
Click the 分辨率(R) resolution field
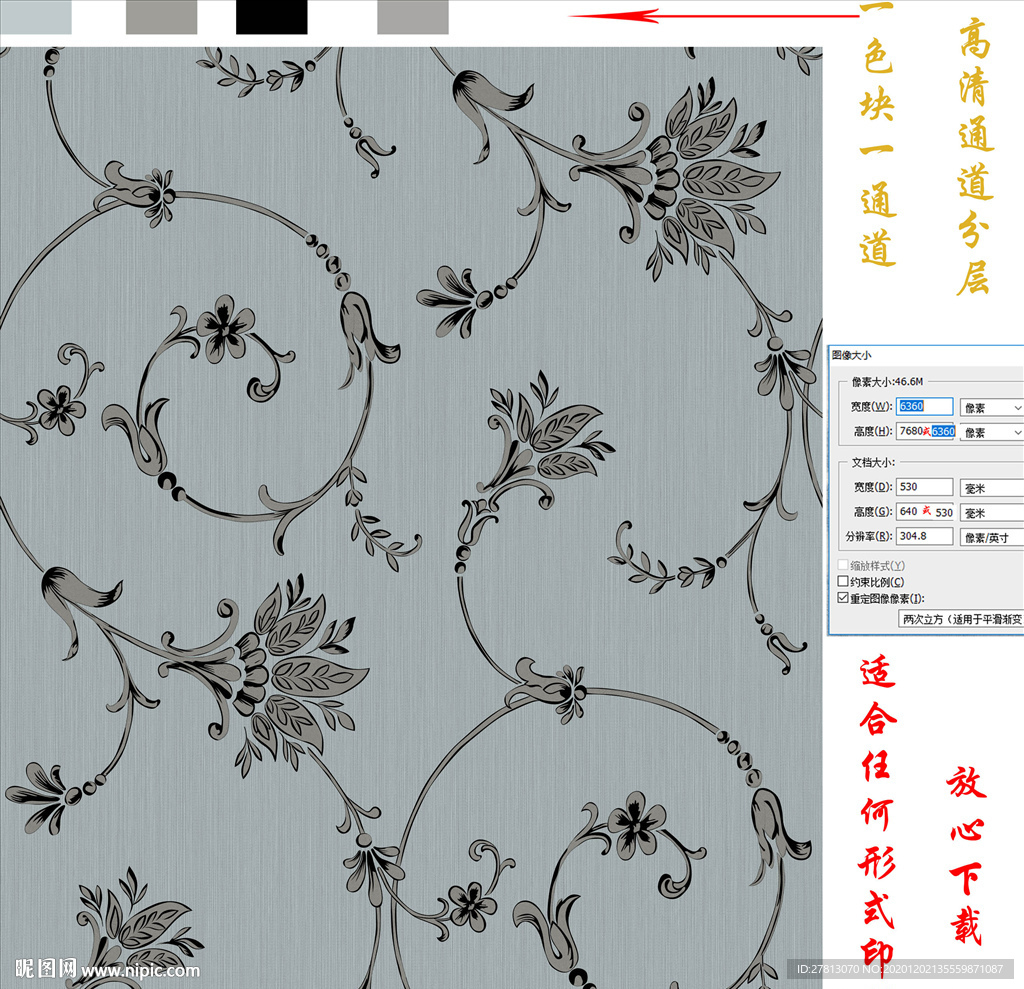pos(924,536)
